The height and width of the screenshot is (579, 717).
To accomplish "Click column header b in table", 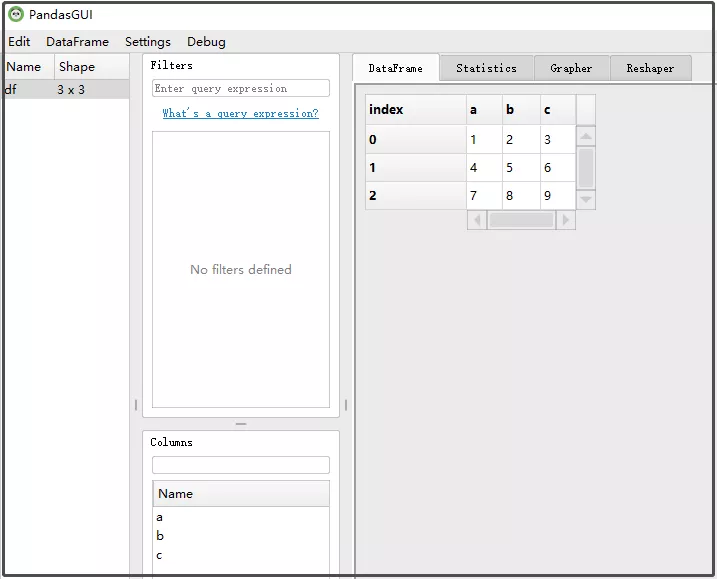I will click(x=521, y=110).
